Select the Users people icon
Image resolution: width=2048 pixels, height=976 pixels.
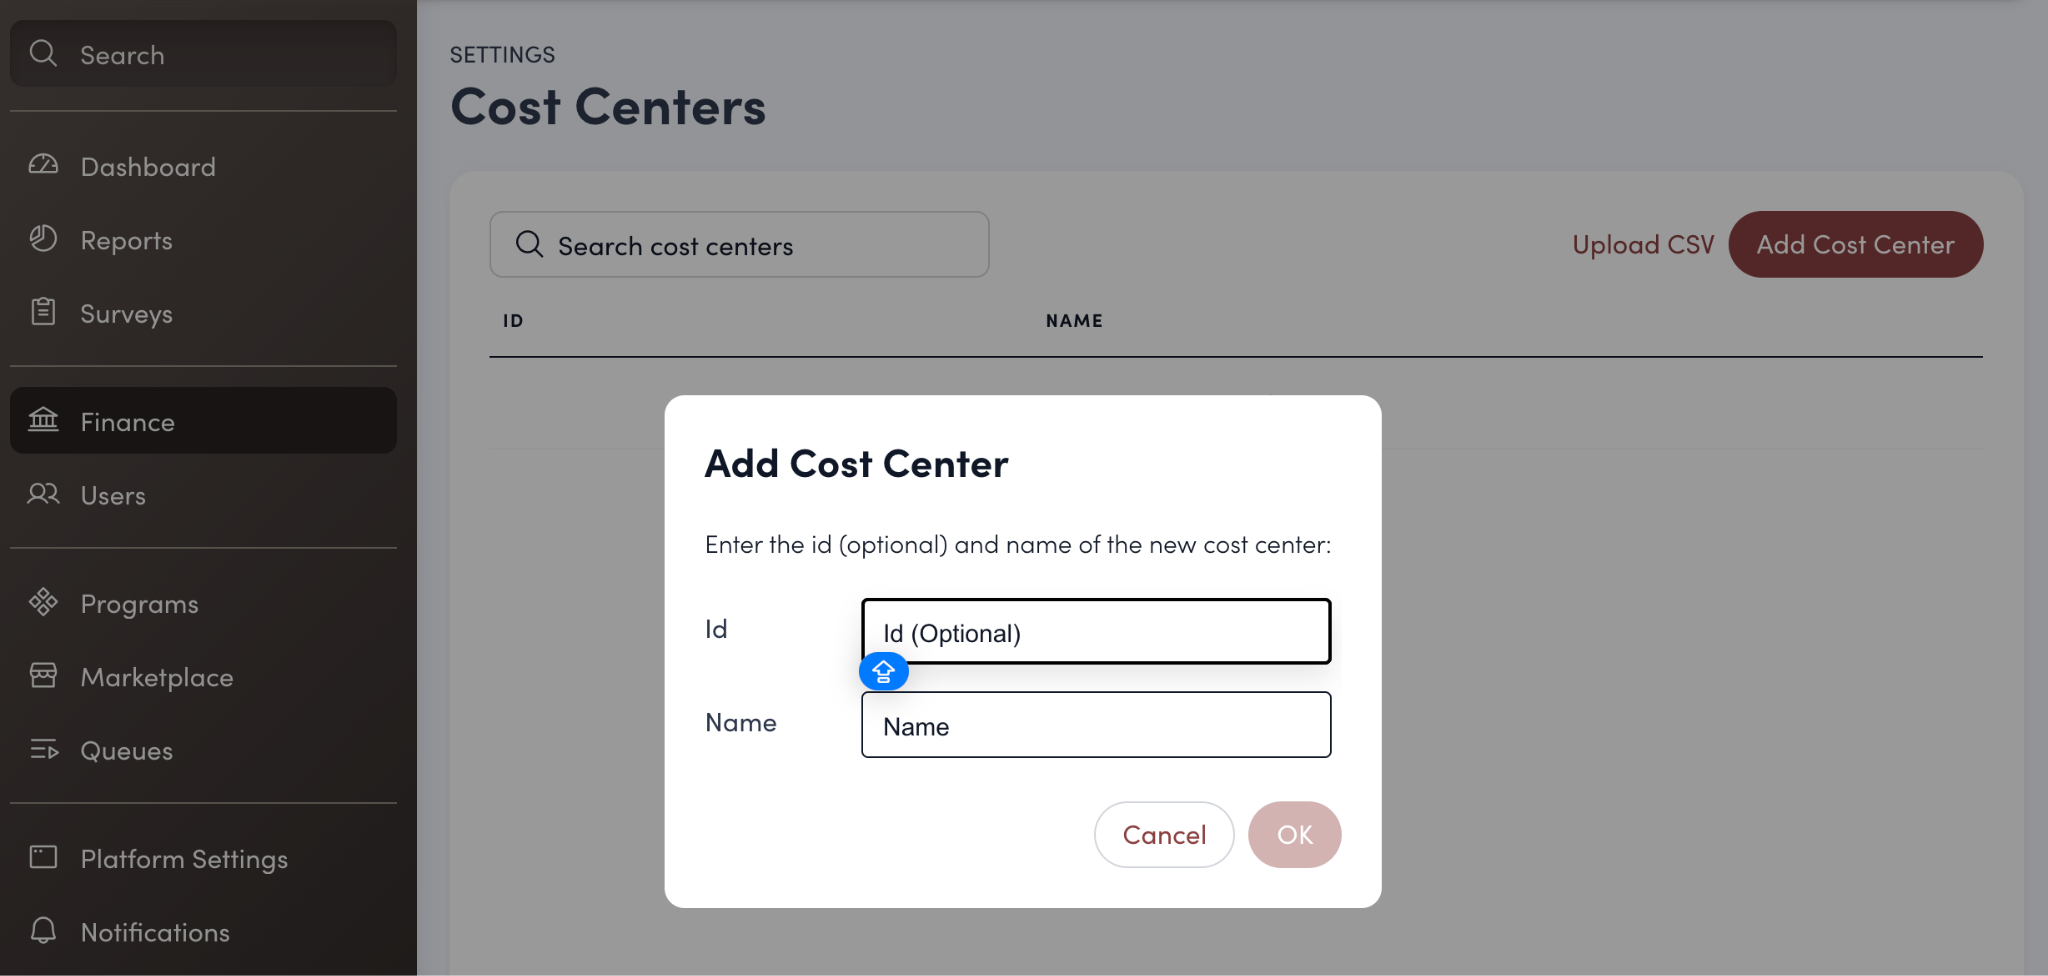pos(44,495)
